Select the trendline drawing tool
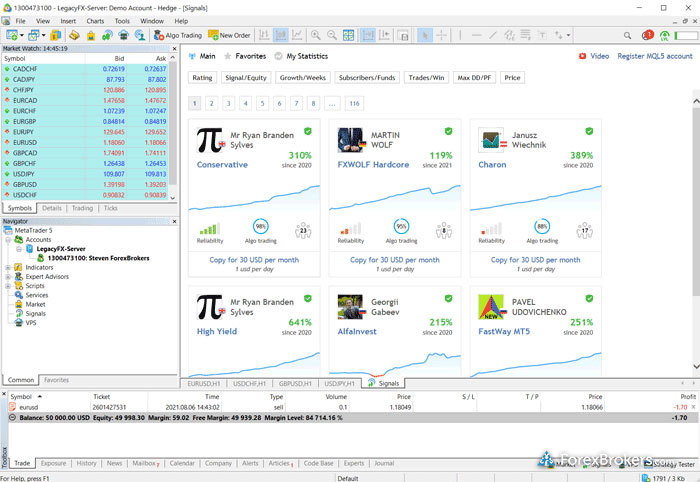700x482 pixels. coord(493,35)
